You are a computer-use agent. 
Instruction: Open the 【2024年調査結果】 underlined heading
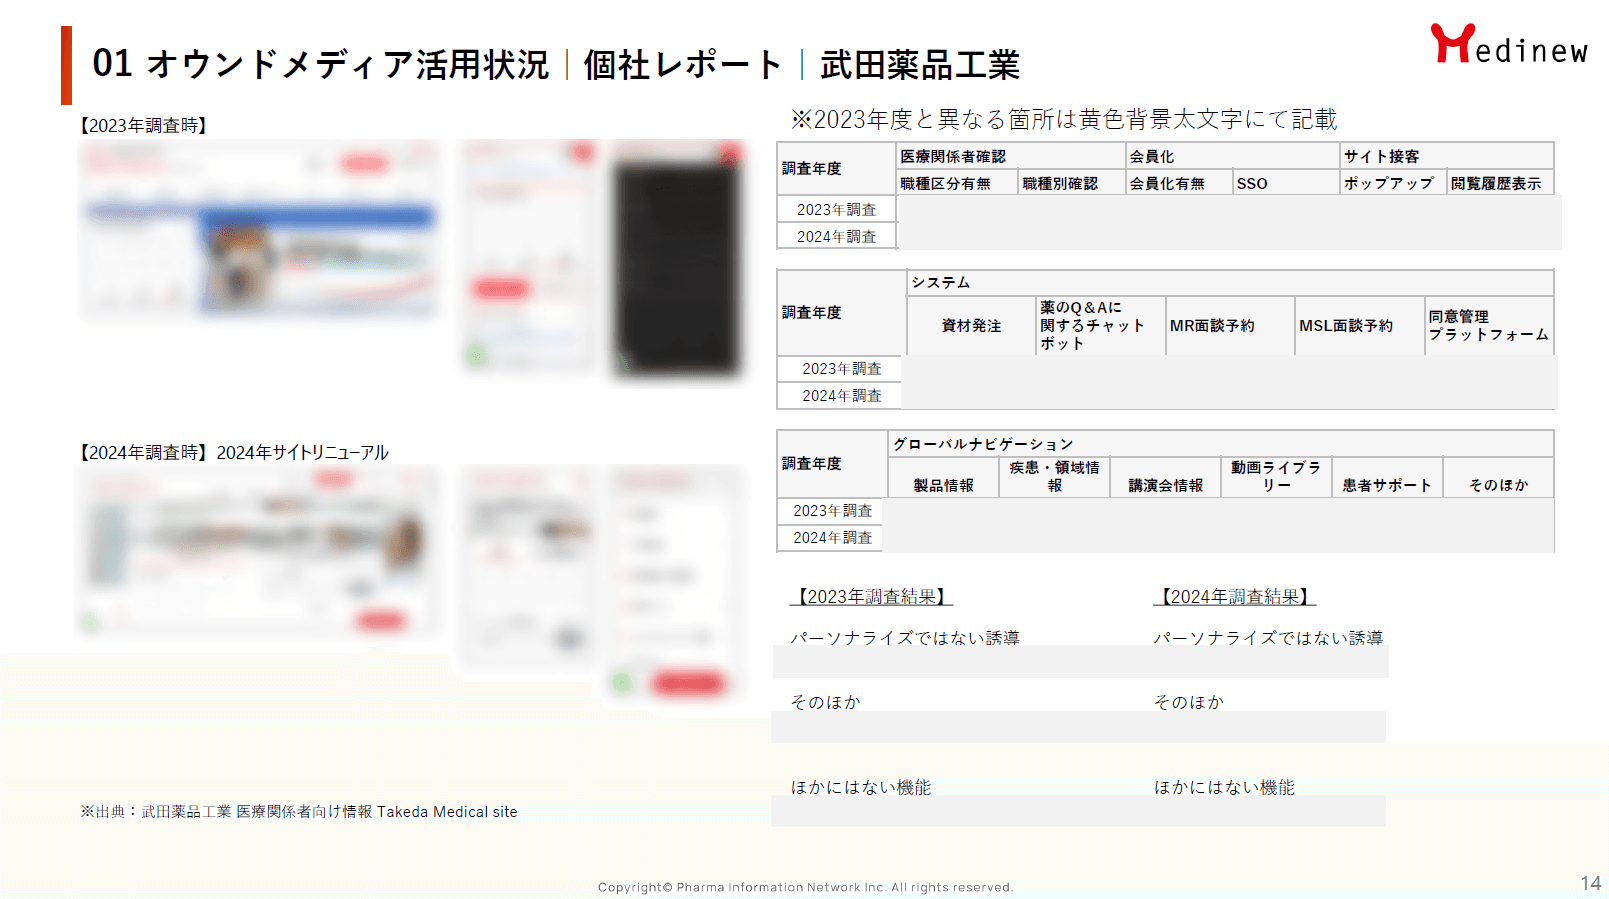(x=1234, y=596)
